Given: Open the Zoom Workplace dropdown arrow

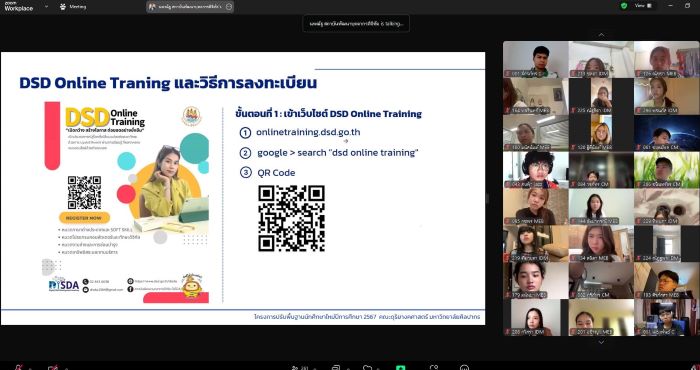Looking at the screenshot, I should (x=46, y=7).
